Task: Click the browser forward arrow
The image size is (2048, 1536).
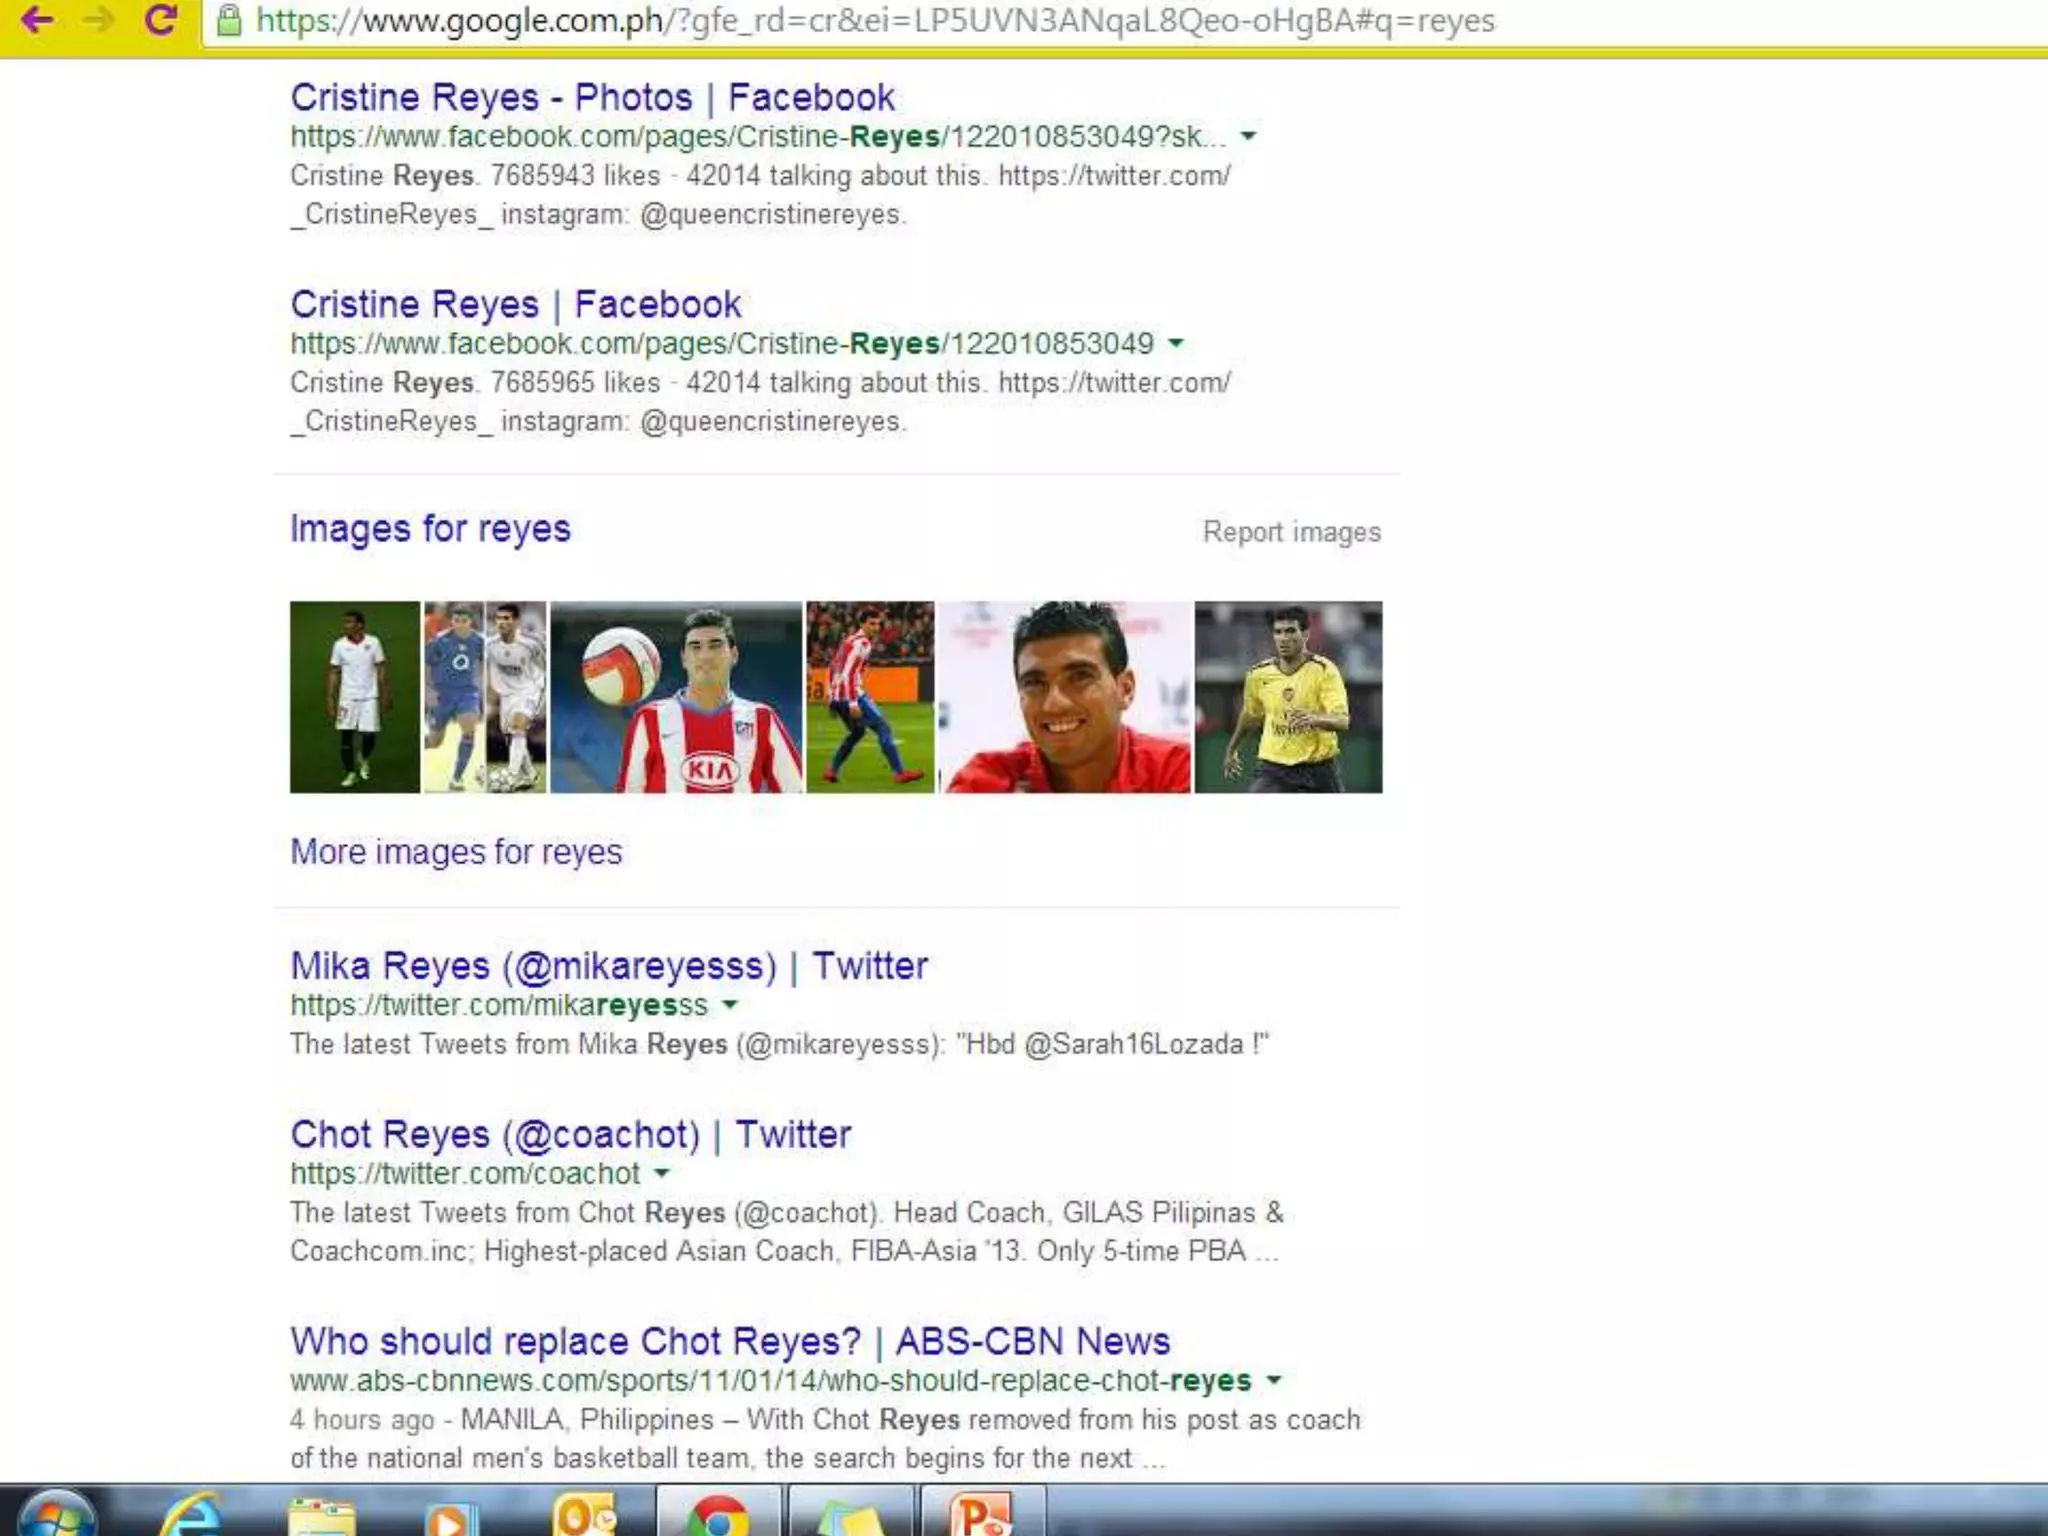Action: tap(98, 20)
